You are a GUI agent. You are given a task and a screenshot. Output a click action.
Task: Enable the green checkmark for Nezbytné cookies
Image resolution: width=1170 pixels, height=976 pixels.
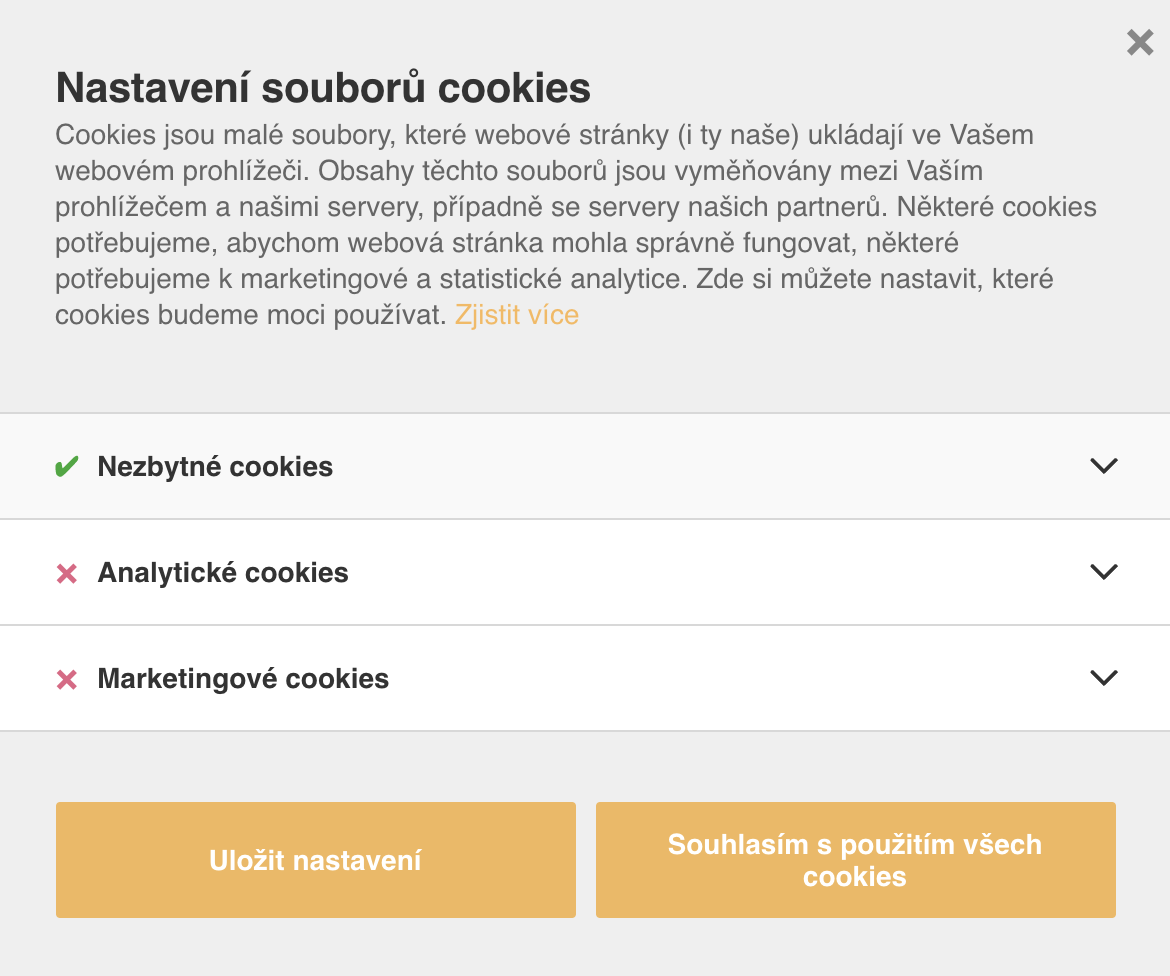pyautogui.click(x=65, y=465)
